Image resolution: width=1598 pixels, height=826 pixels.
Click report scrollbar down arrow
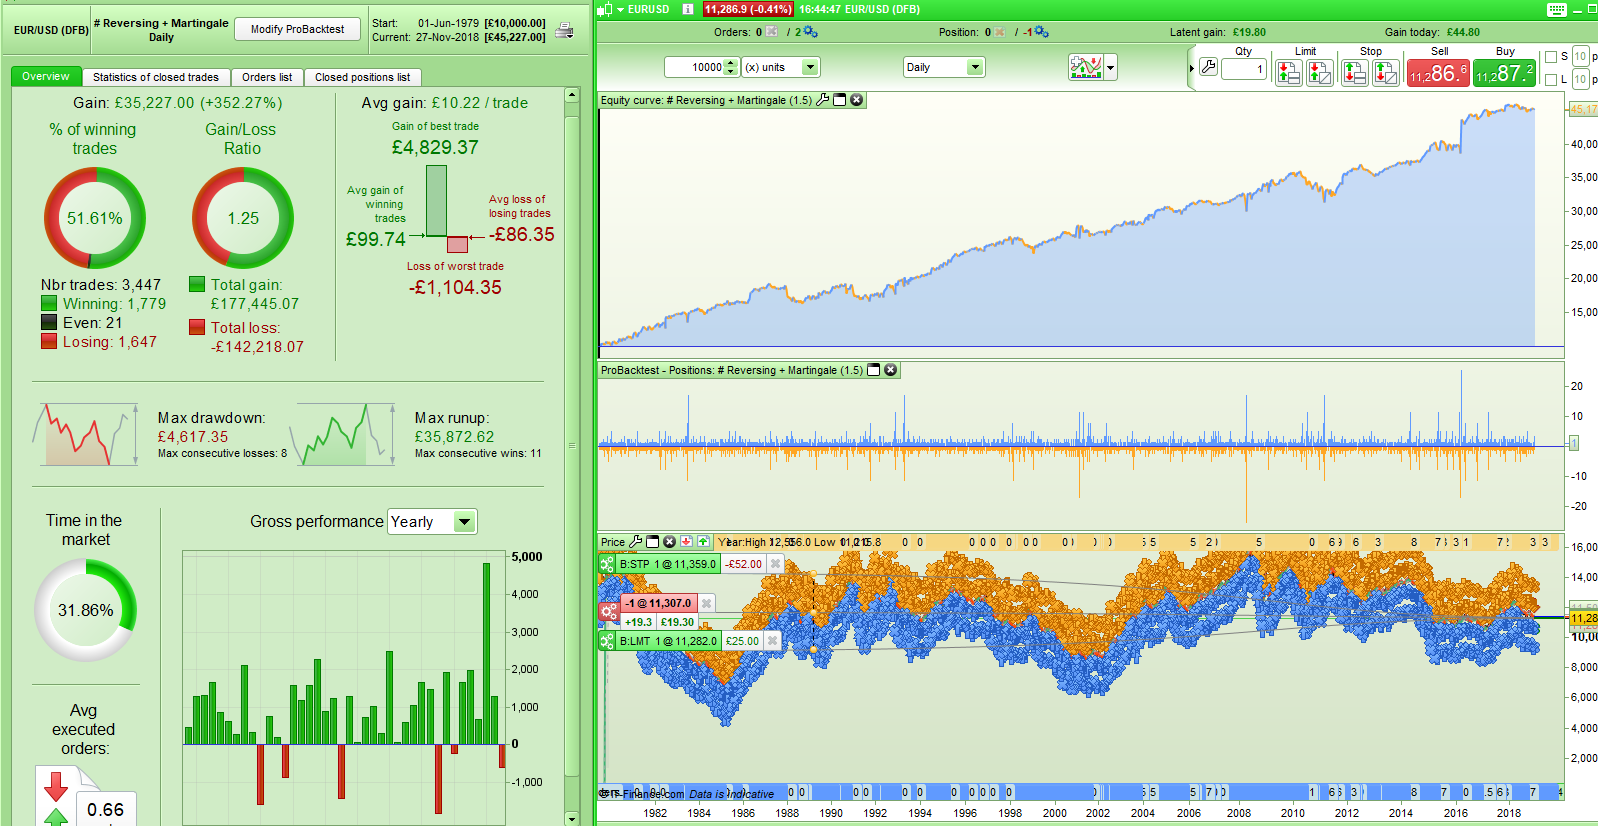pyautogui.click(x=572, y=818)
